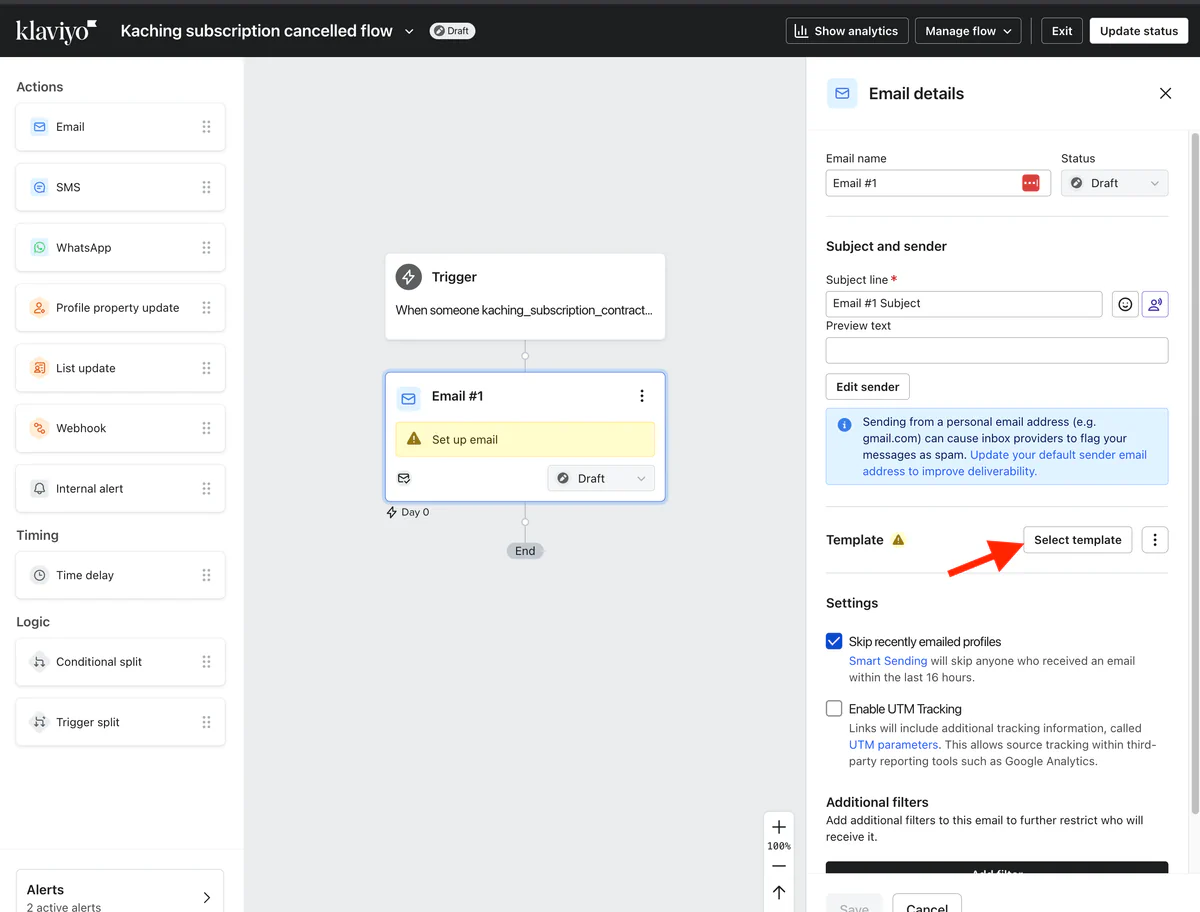Viewport: 1200px width, 912px height.
Task: Enable UTM Tracking checkbox
Action: tap(834, 708)
